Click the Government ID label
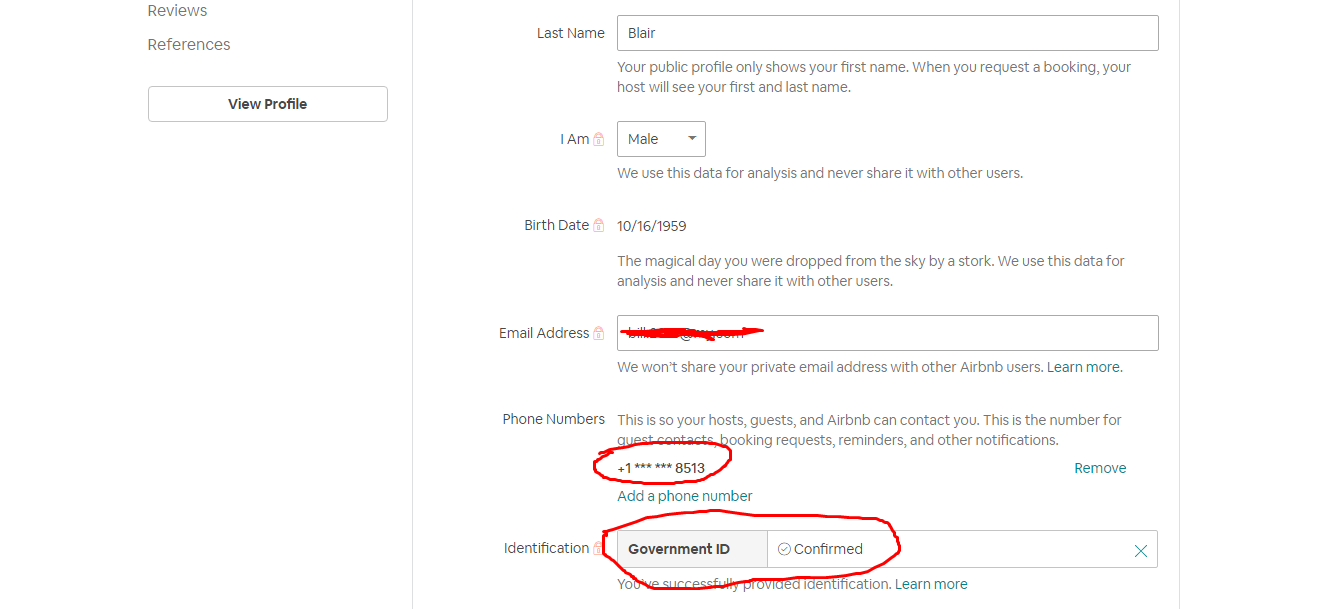1329x609 pixels. (x=679, y=549)
